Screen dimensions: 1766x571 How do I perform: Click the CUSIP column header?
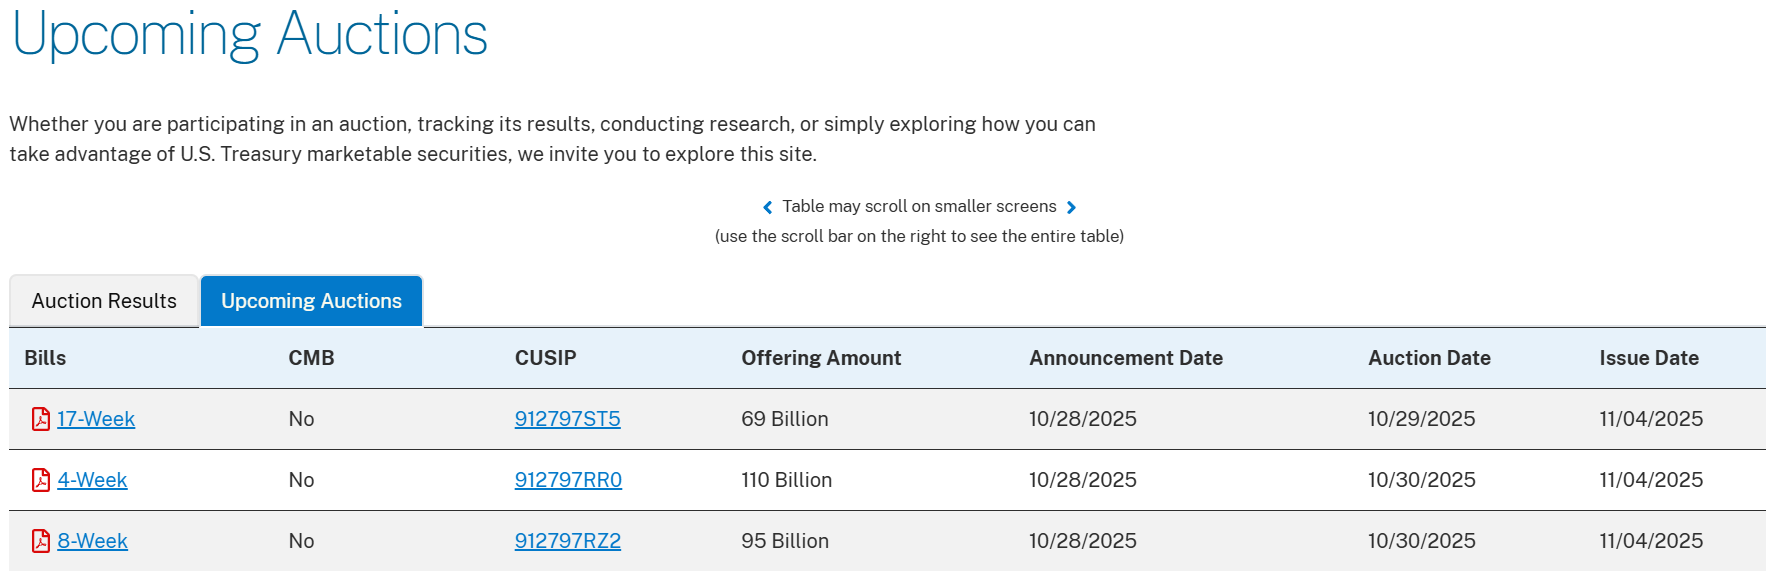coord(545,358)
